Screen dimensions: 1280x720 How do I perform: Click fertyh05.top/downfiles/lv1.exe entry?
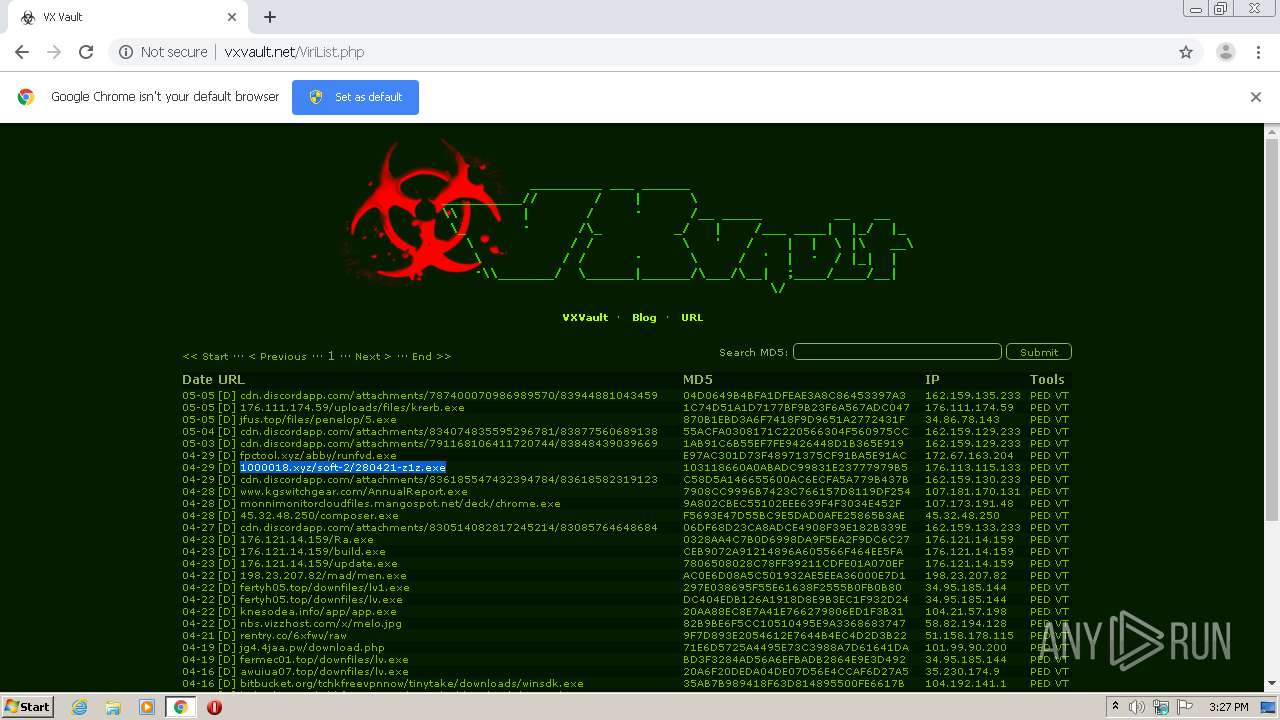(325, 588)
